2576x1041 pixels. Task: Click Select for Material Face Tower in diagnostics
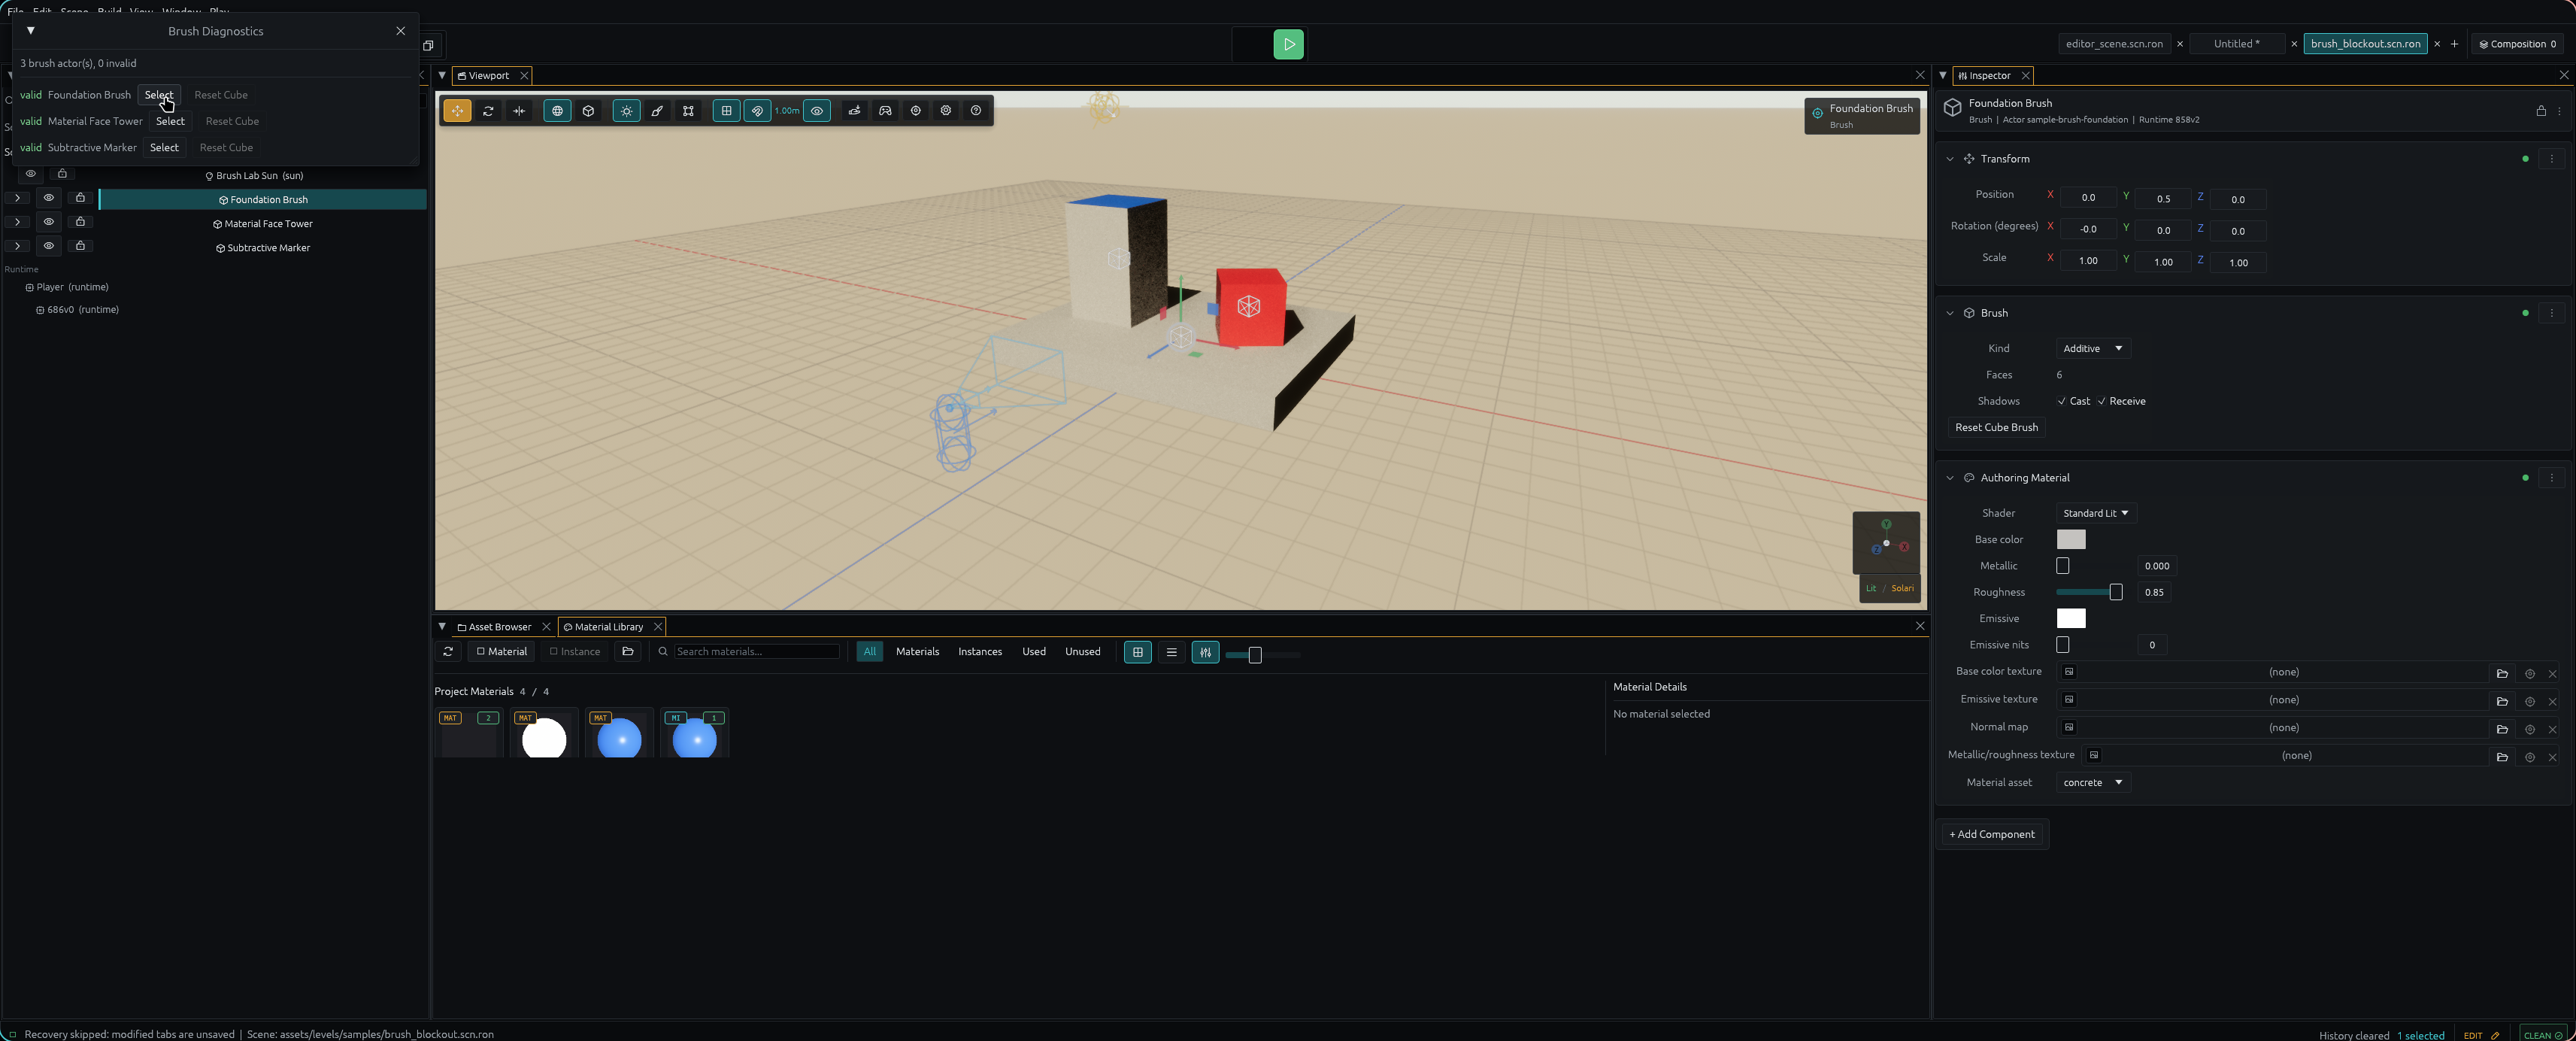click(x=170, y=121)
